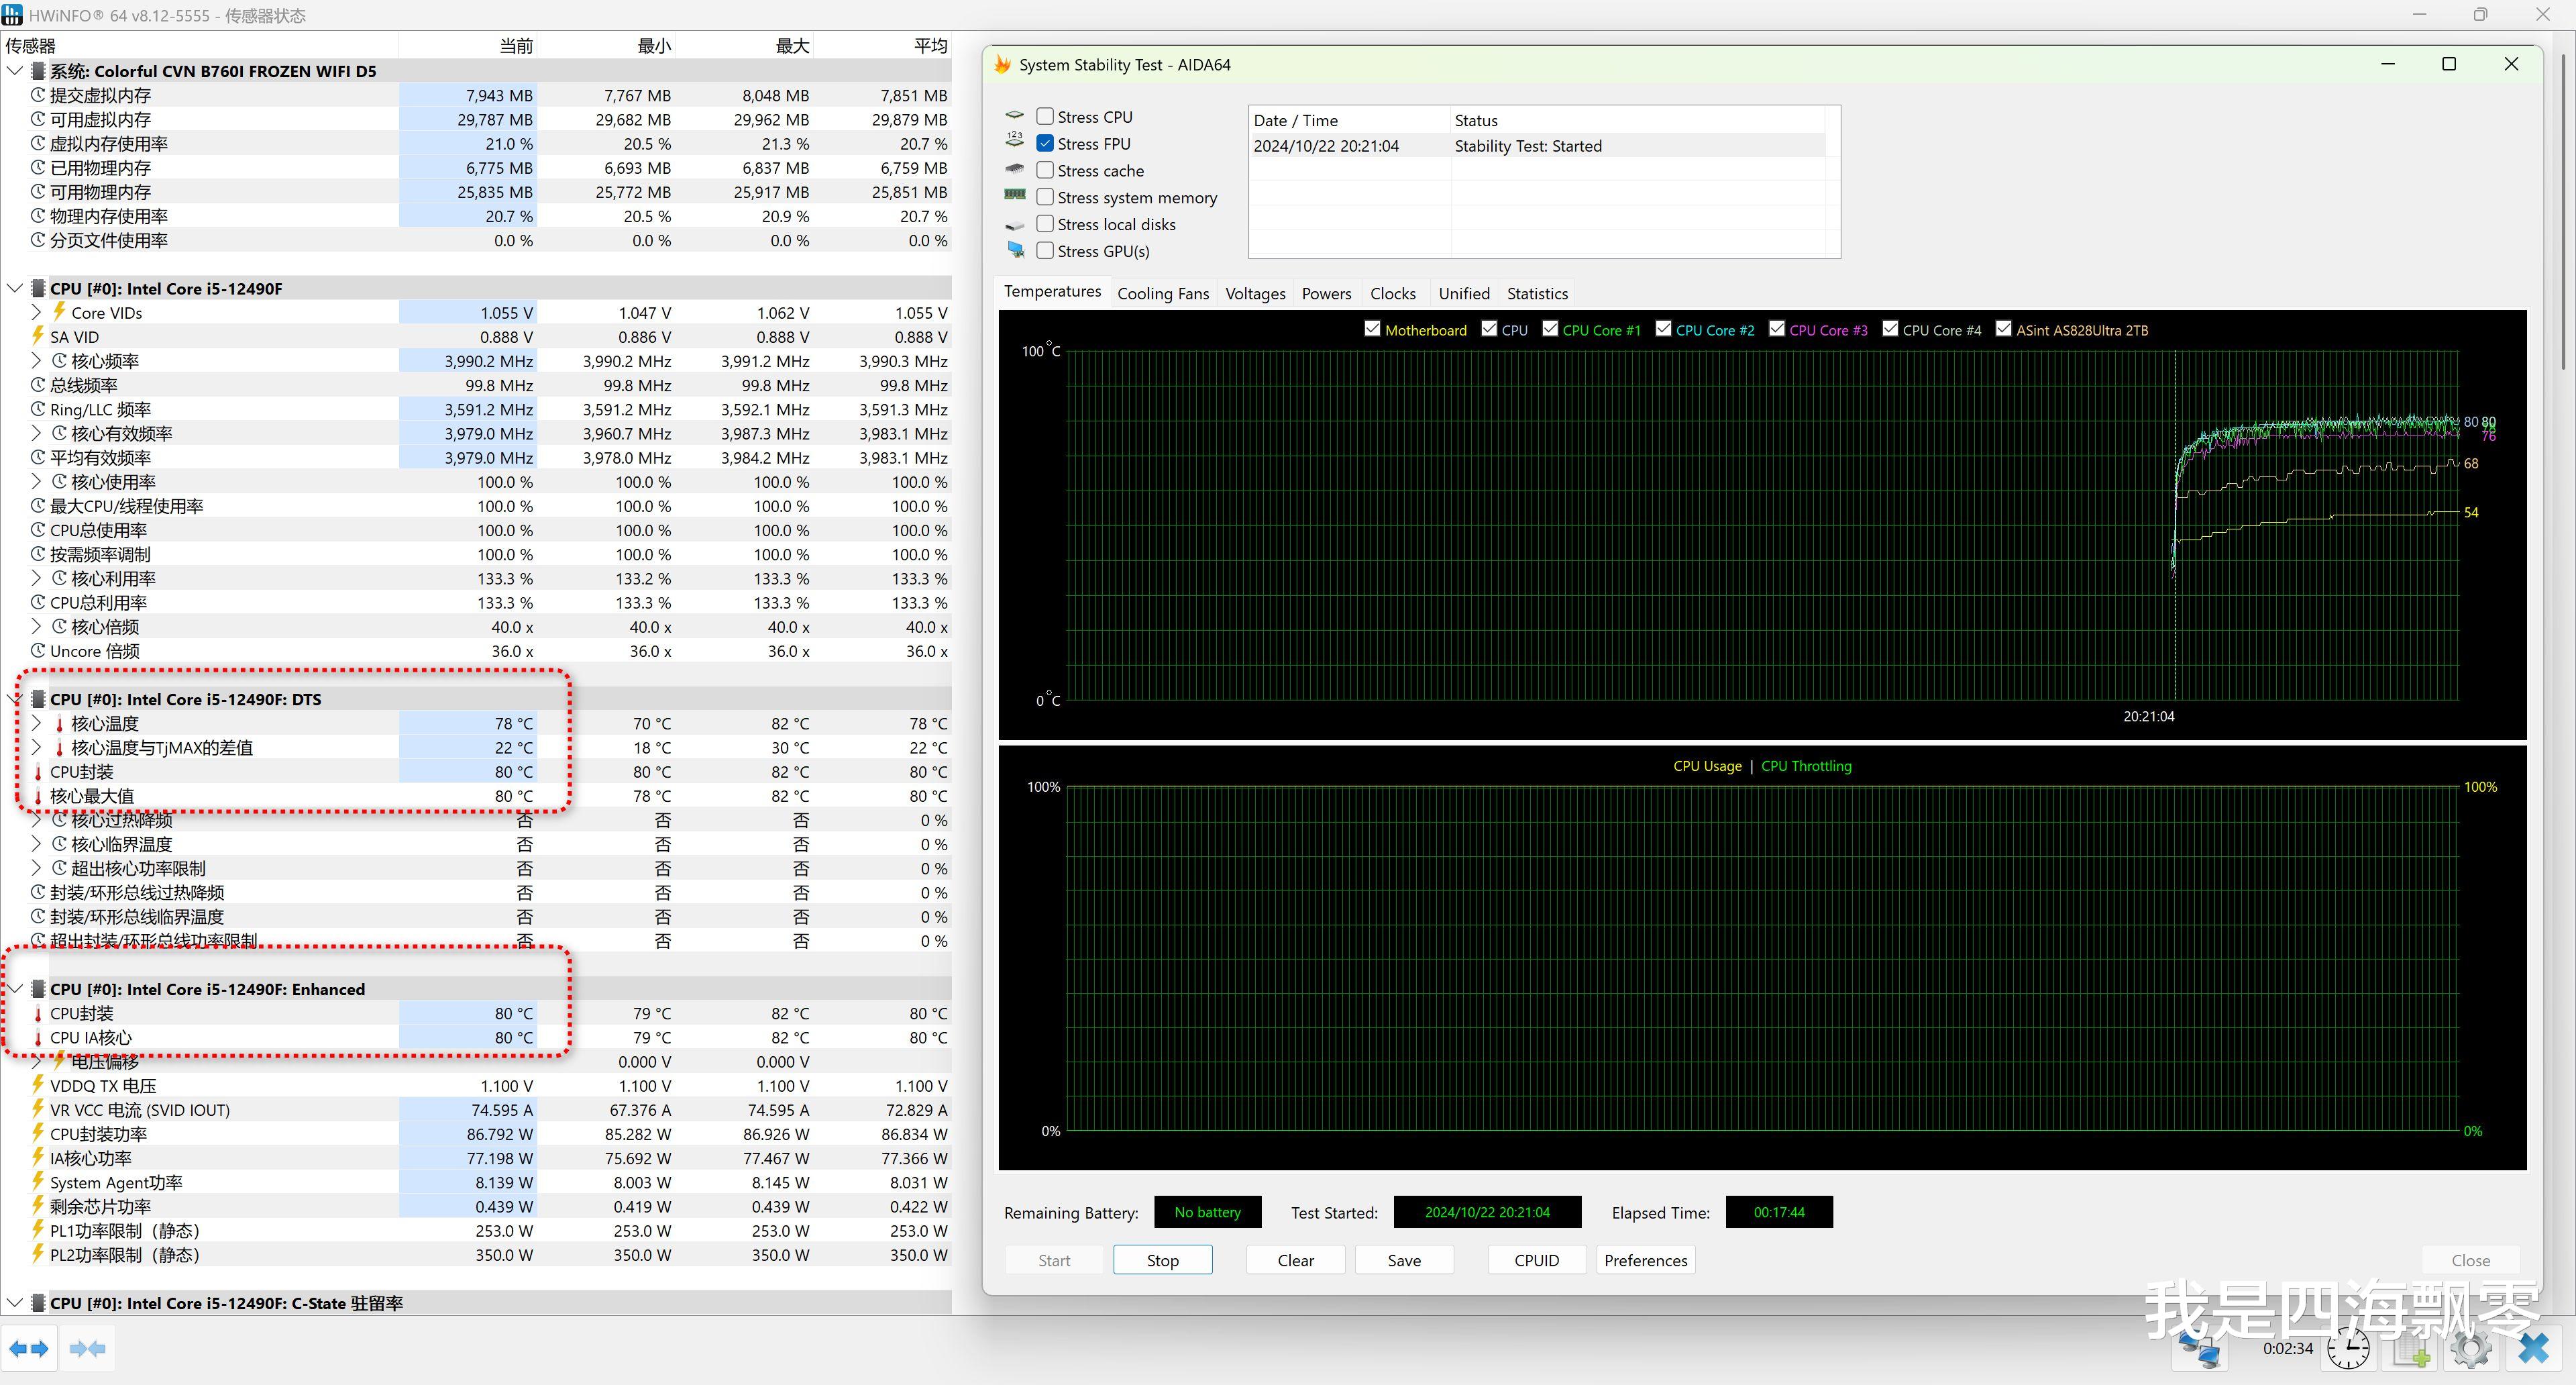Expand the Core VIDs row
This screenshot has height=1385, width=2576.
click(37, 313)
